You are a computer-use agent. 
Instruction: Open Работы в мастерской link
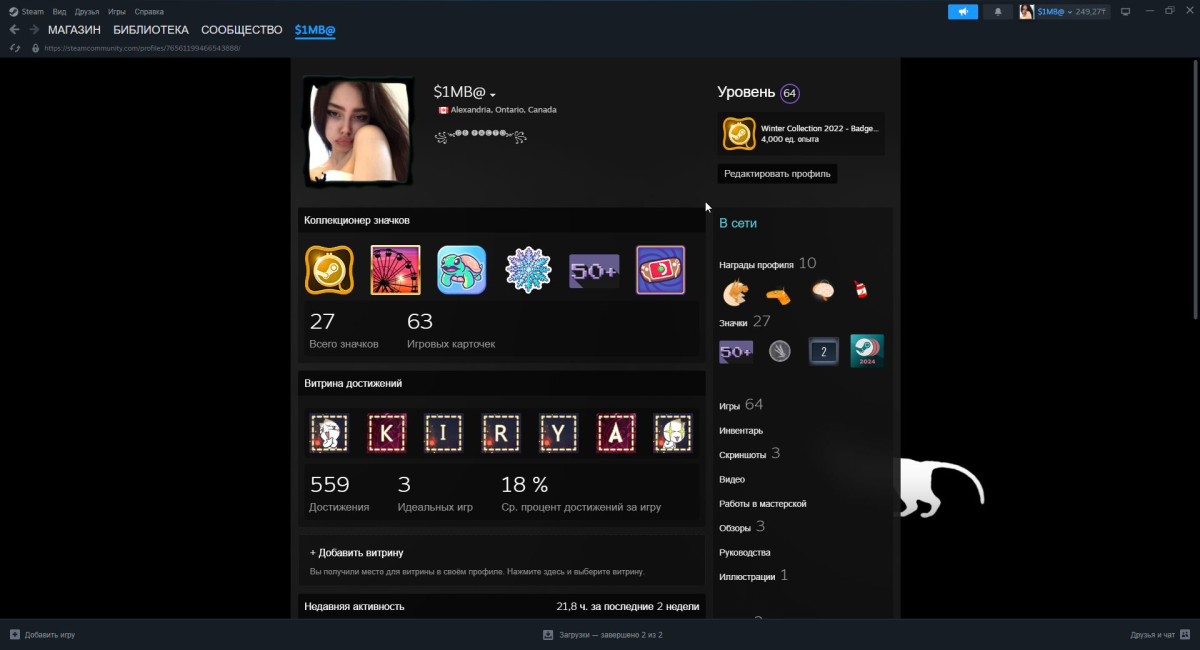click(x=763, y=504)
